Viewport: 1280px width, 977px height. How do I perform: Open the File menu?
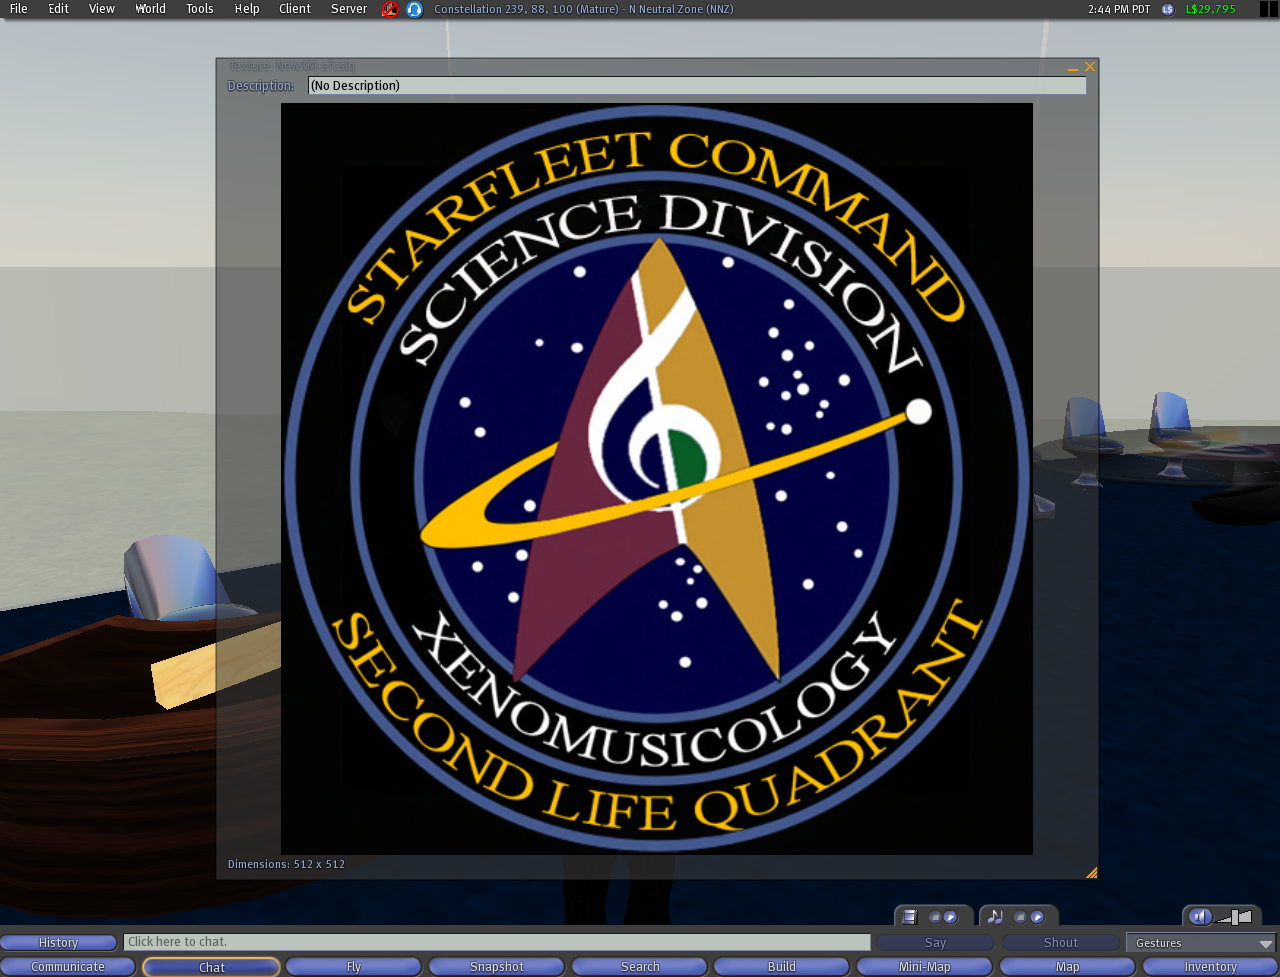coord(18,9)
